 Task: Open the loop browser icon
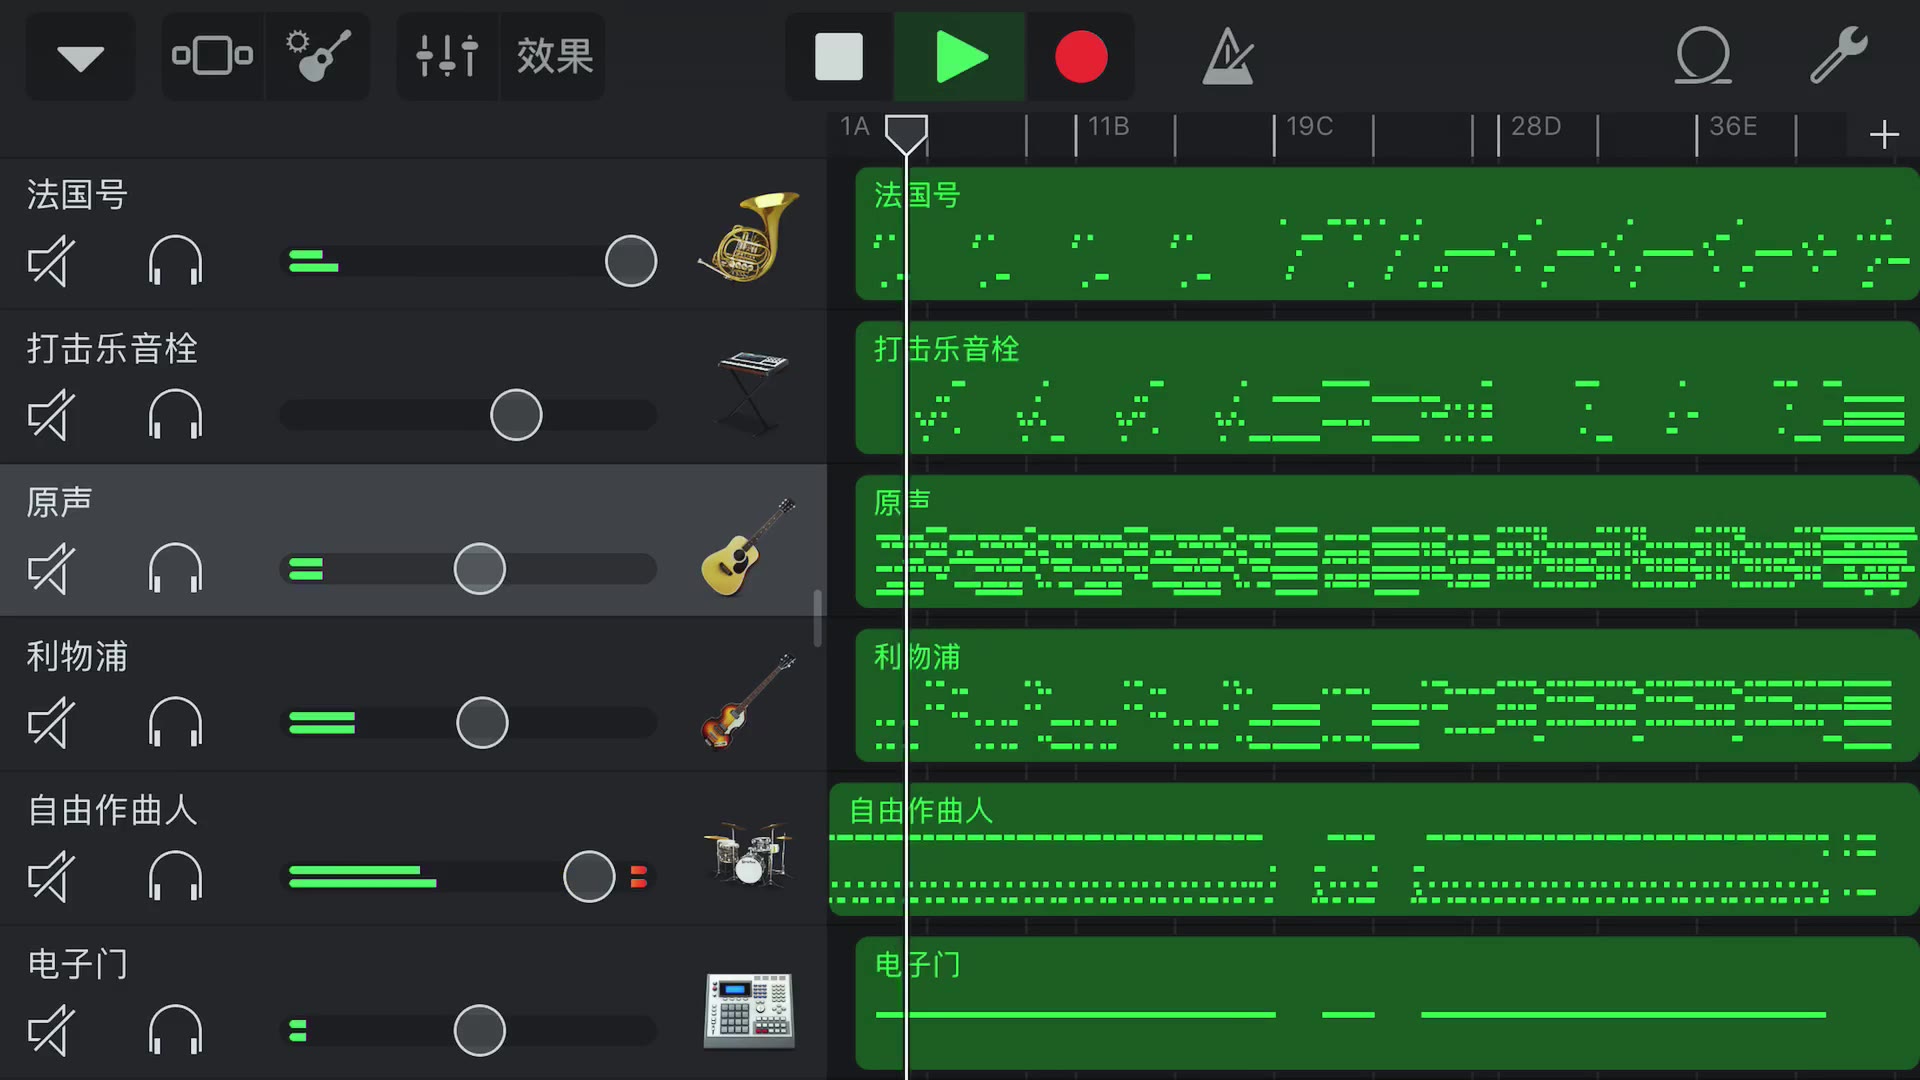click(x=1703, y=56)
